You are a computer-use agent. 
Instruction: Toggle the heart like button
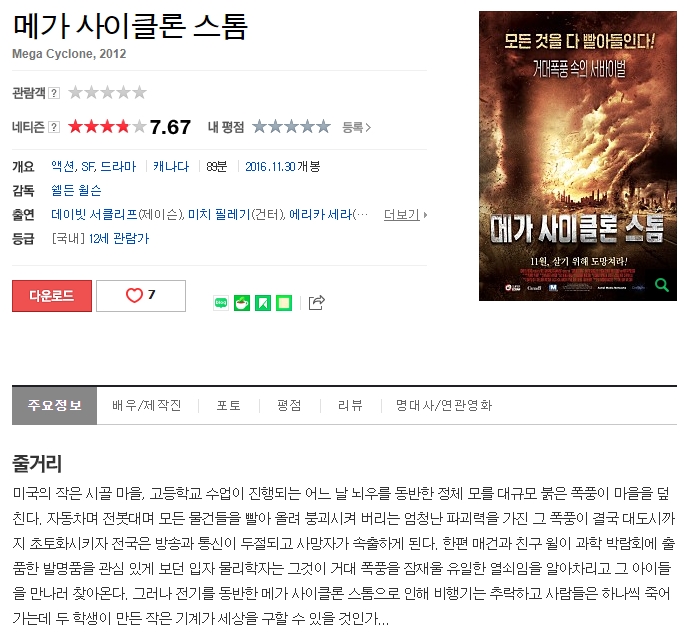[x=141, y=296]
